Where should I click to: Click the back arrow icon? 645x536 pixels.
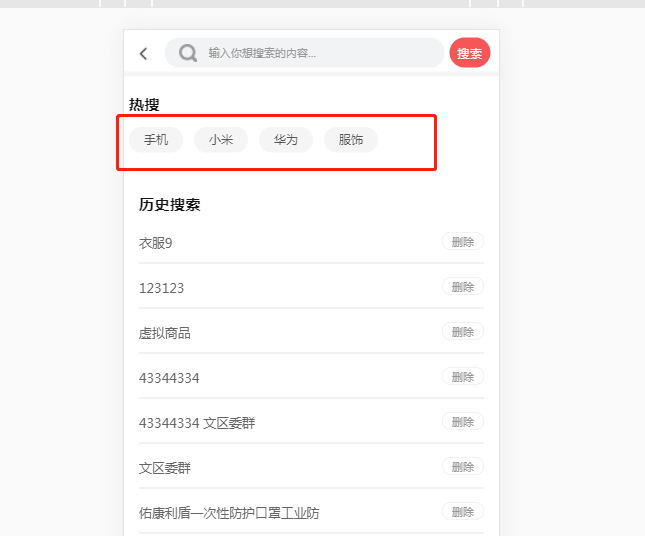(x=144, y=54)
